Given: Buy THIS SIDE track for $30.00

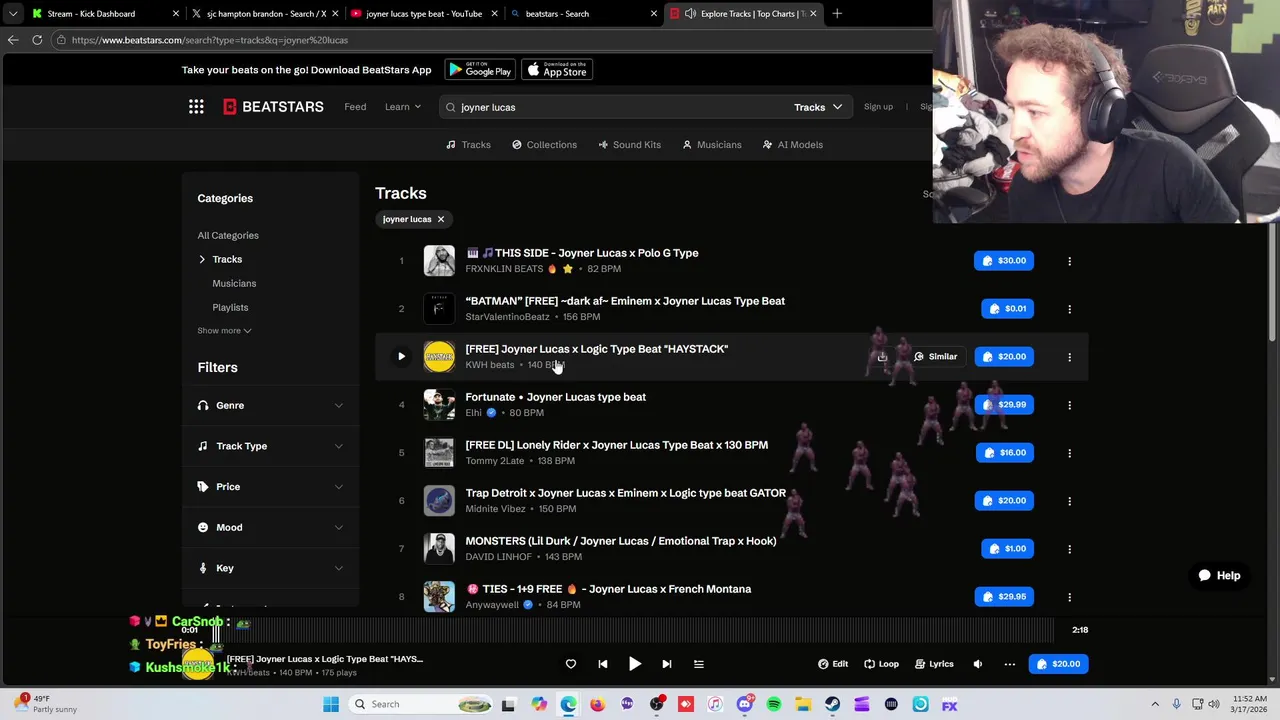Looking at the screenshot, I should (1004, 261).
